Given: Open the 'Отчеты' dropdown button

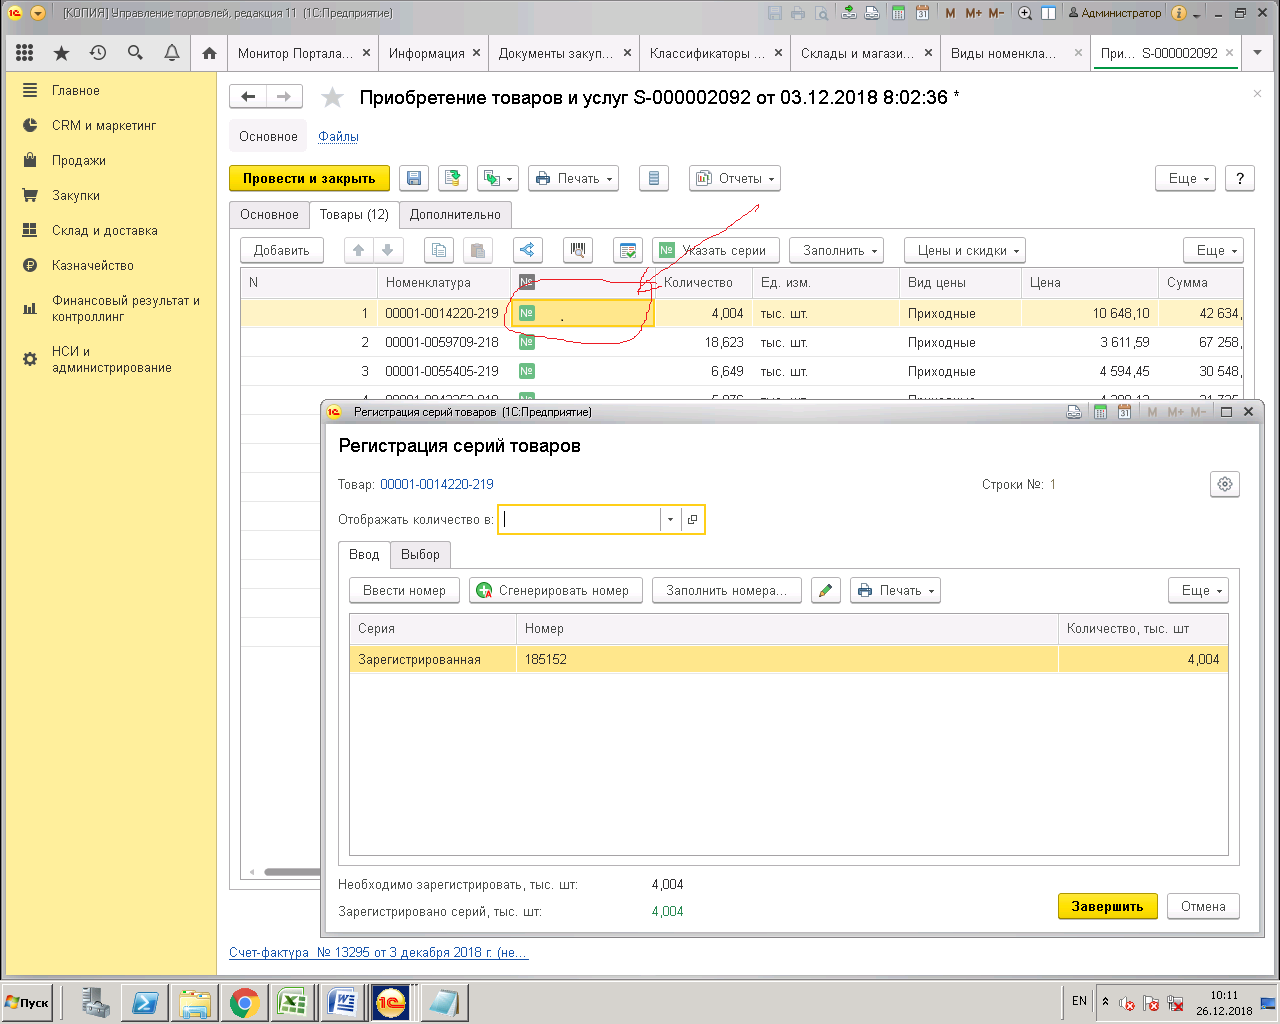Looking at the screenshot, I should [x=735, y=178].
